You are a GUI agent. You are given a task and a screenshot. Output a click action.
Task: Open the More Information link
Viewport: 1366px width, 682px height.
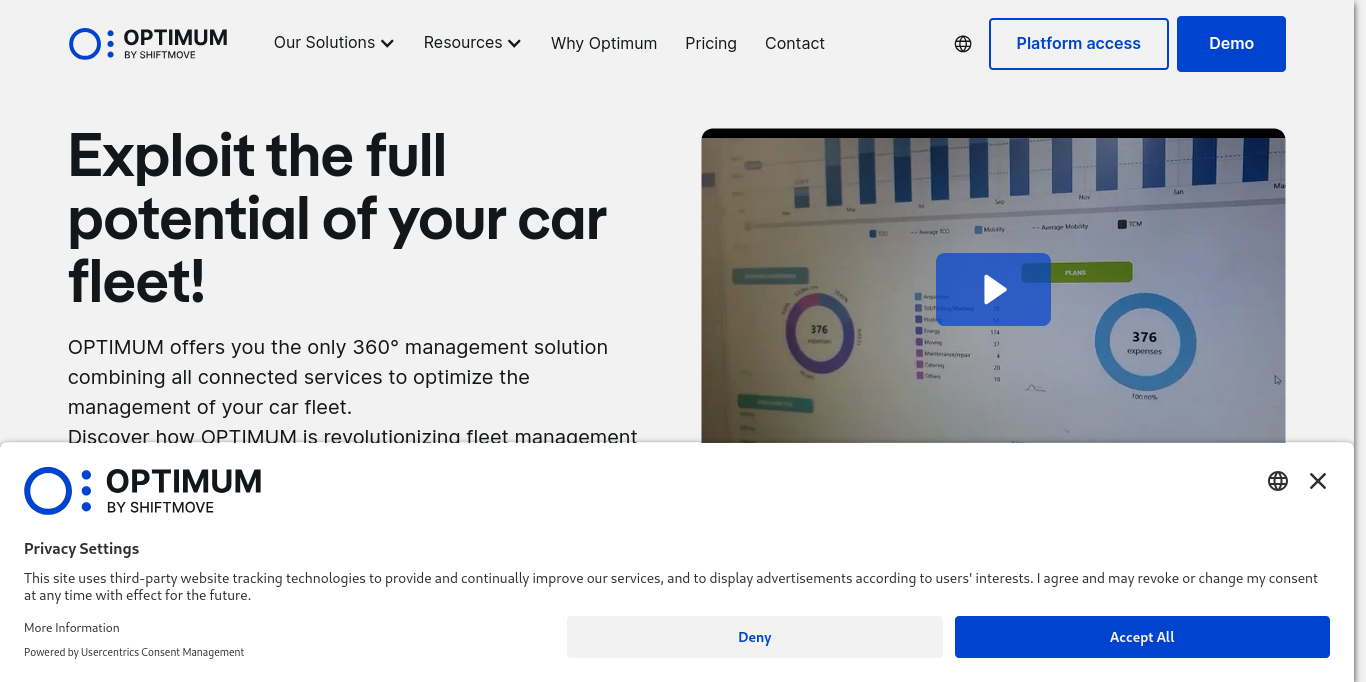tap(71, 627)
